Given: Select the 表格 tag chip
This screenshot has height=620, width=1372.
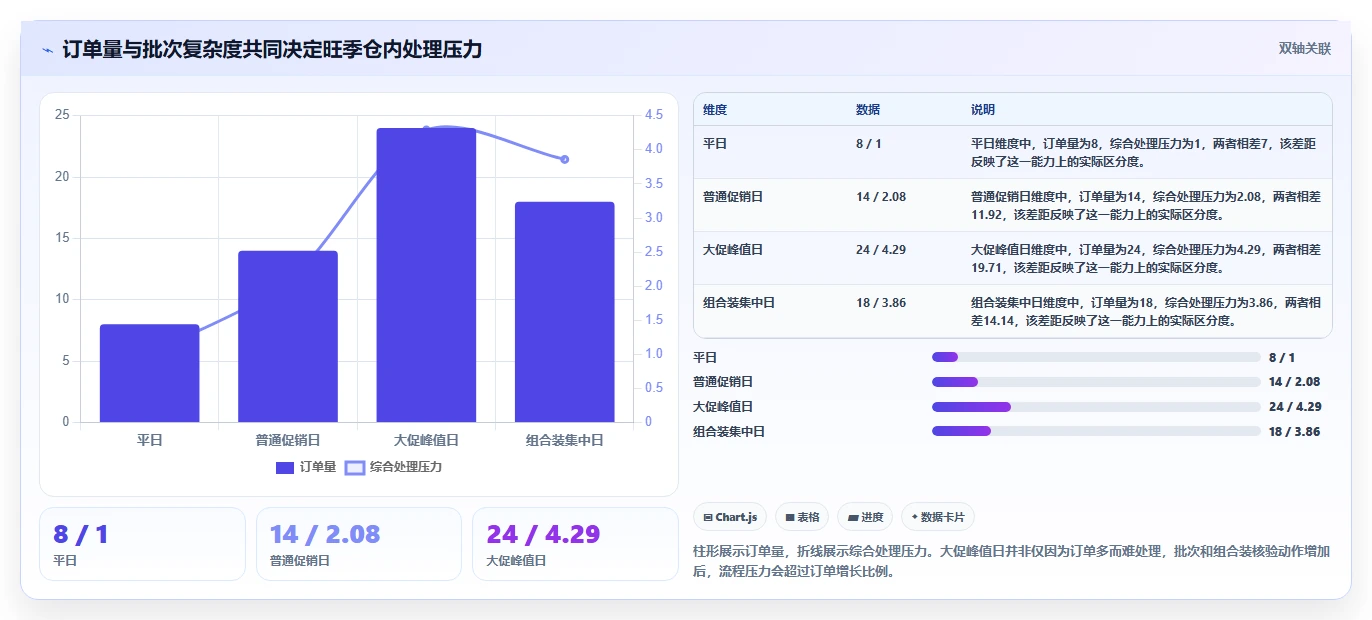Looking at the screenshot, I should 802,517.
